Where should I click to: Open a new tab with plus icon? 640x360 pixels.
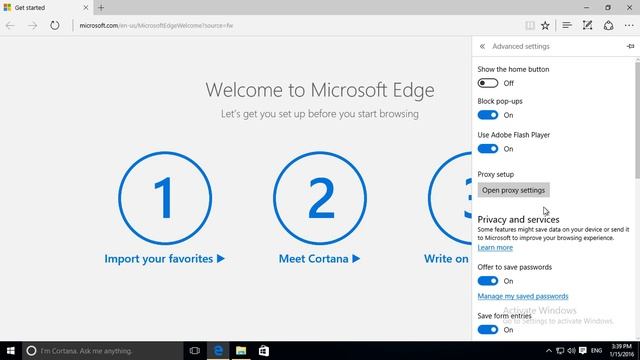101,7
